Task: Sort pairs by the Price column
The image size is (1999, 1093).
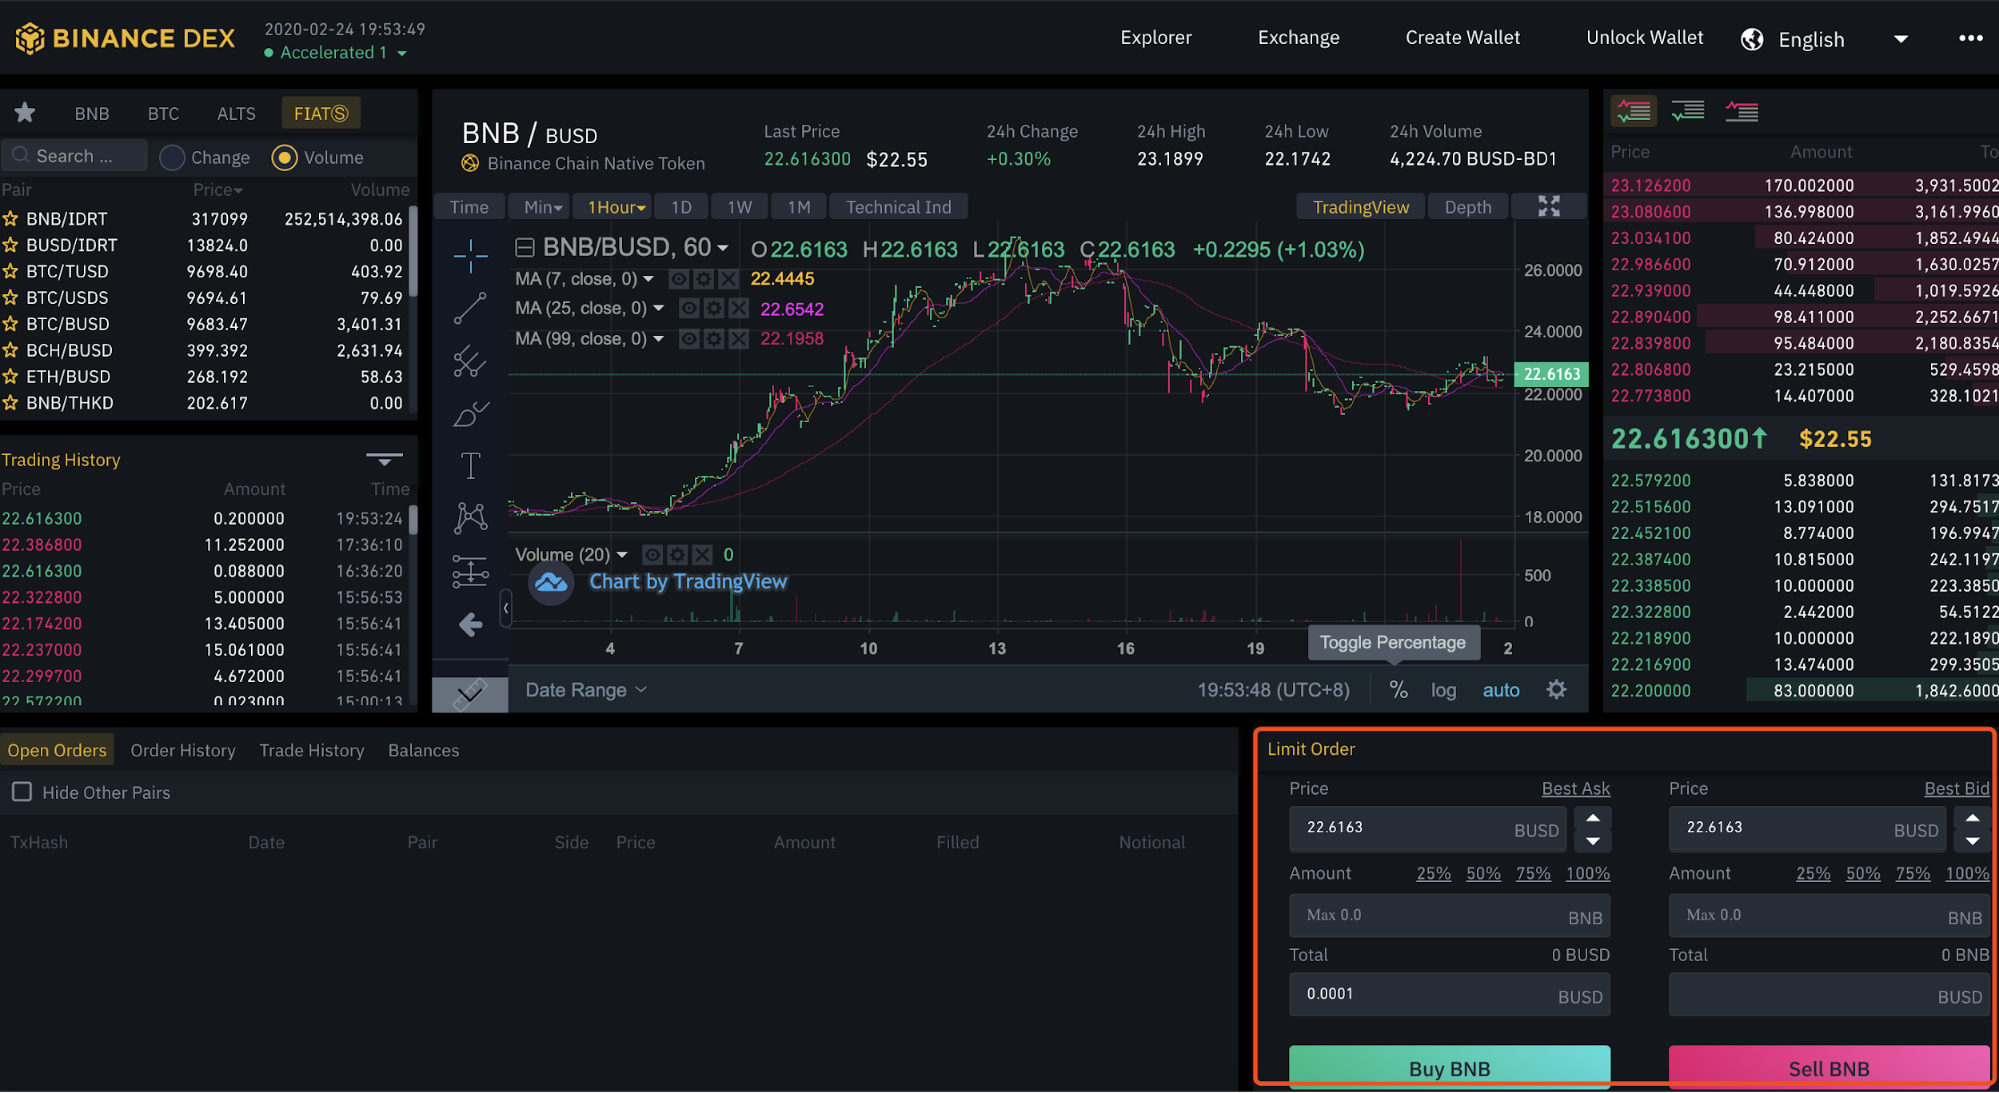Action: [x=218, y=190]
